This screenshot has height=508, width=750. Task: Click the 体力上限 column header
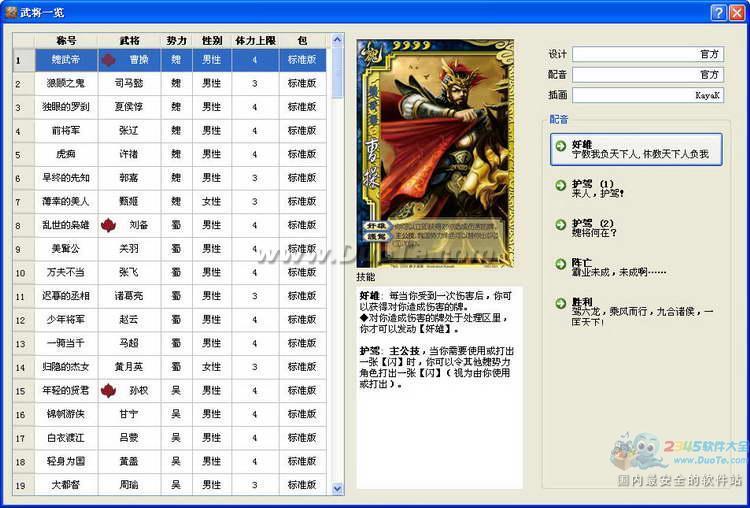pyautogui.click(x=255, y=40)
